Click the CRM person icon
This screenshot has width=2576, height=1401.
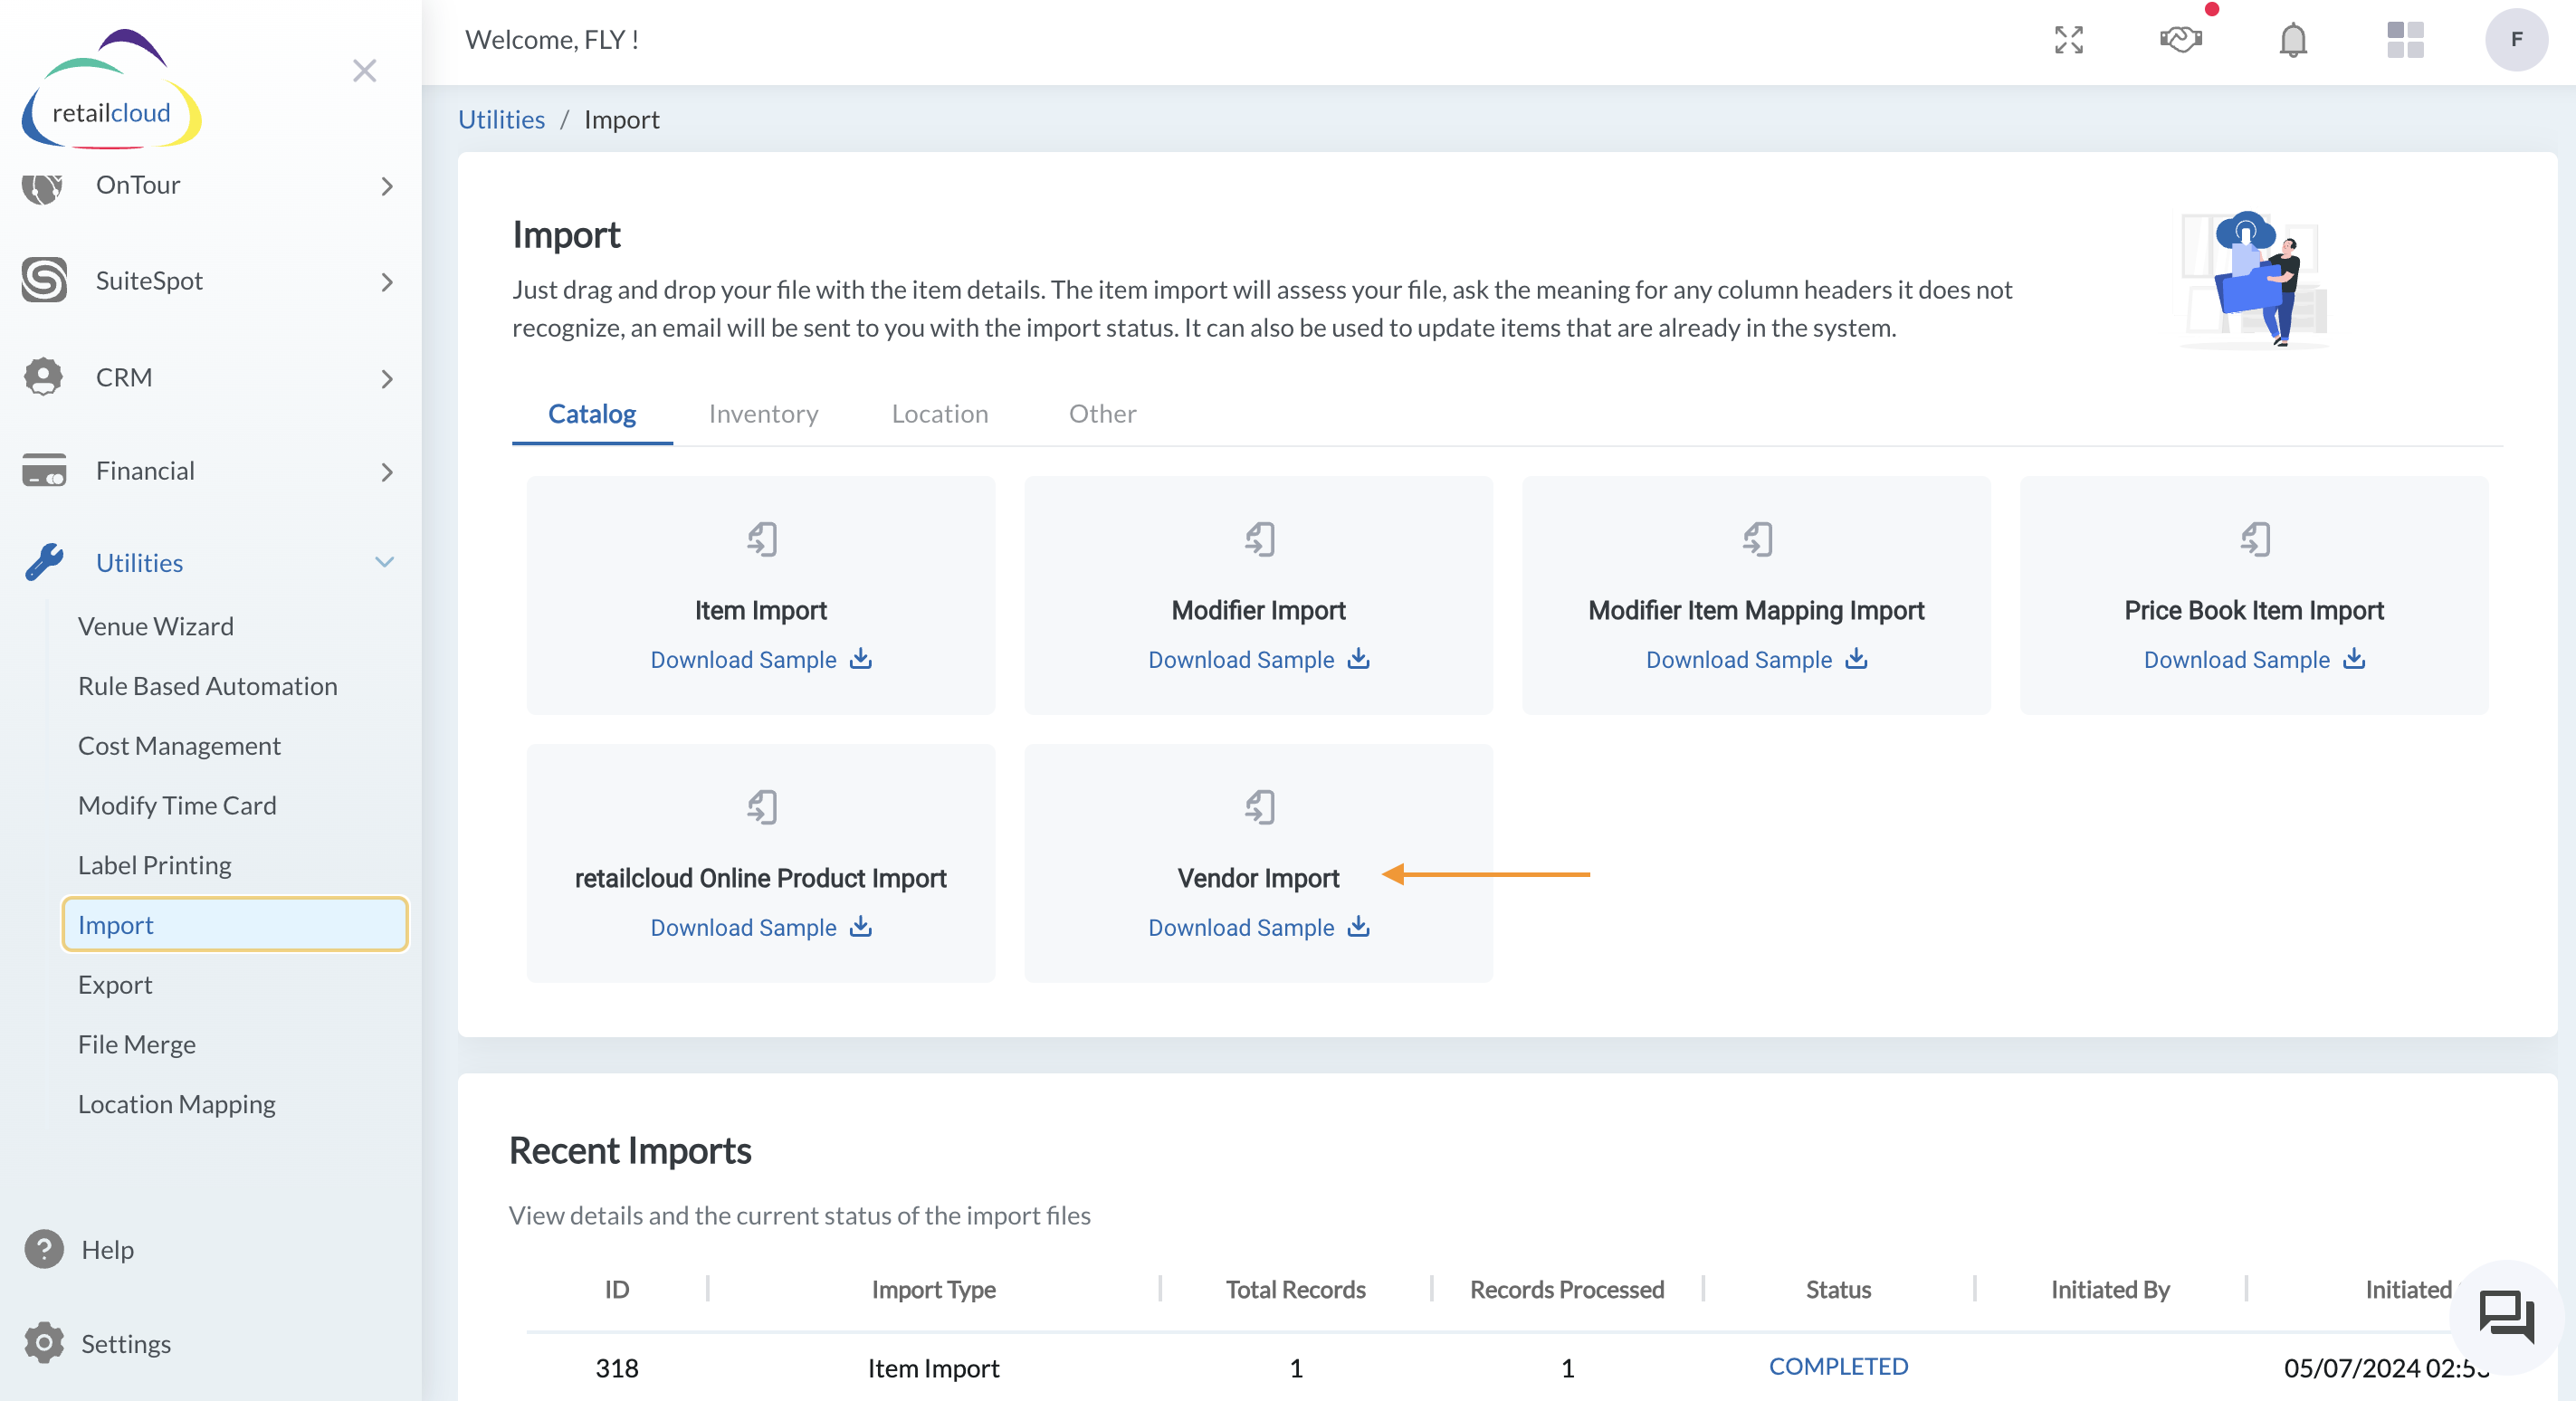point(43,377)
